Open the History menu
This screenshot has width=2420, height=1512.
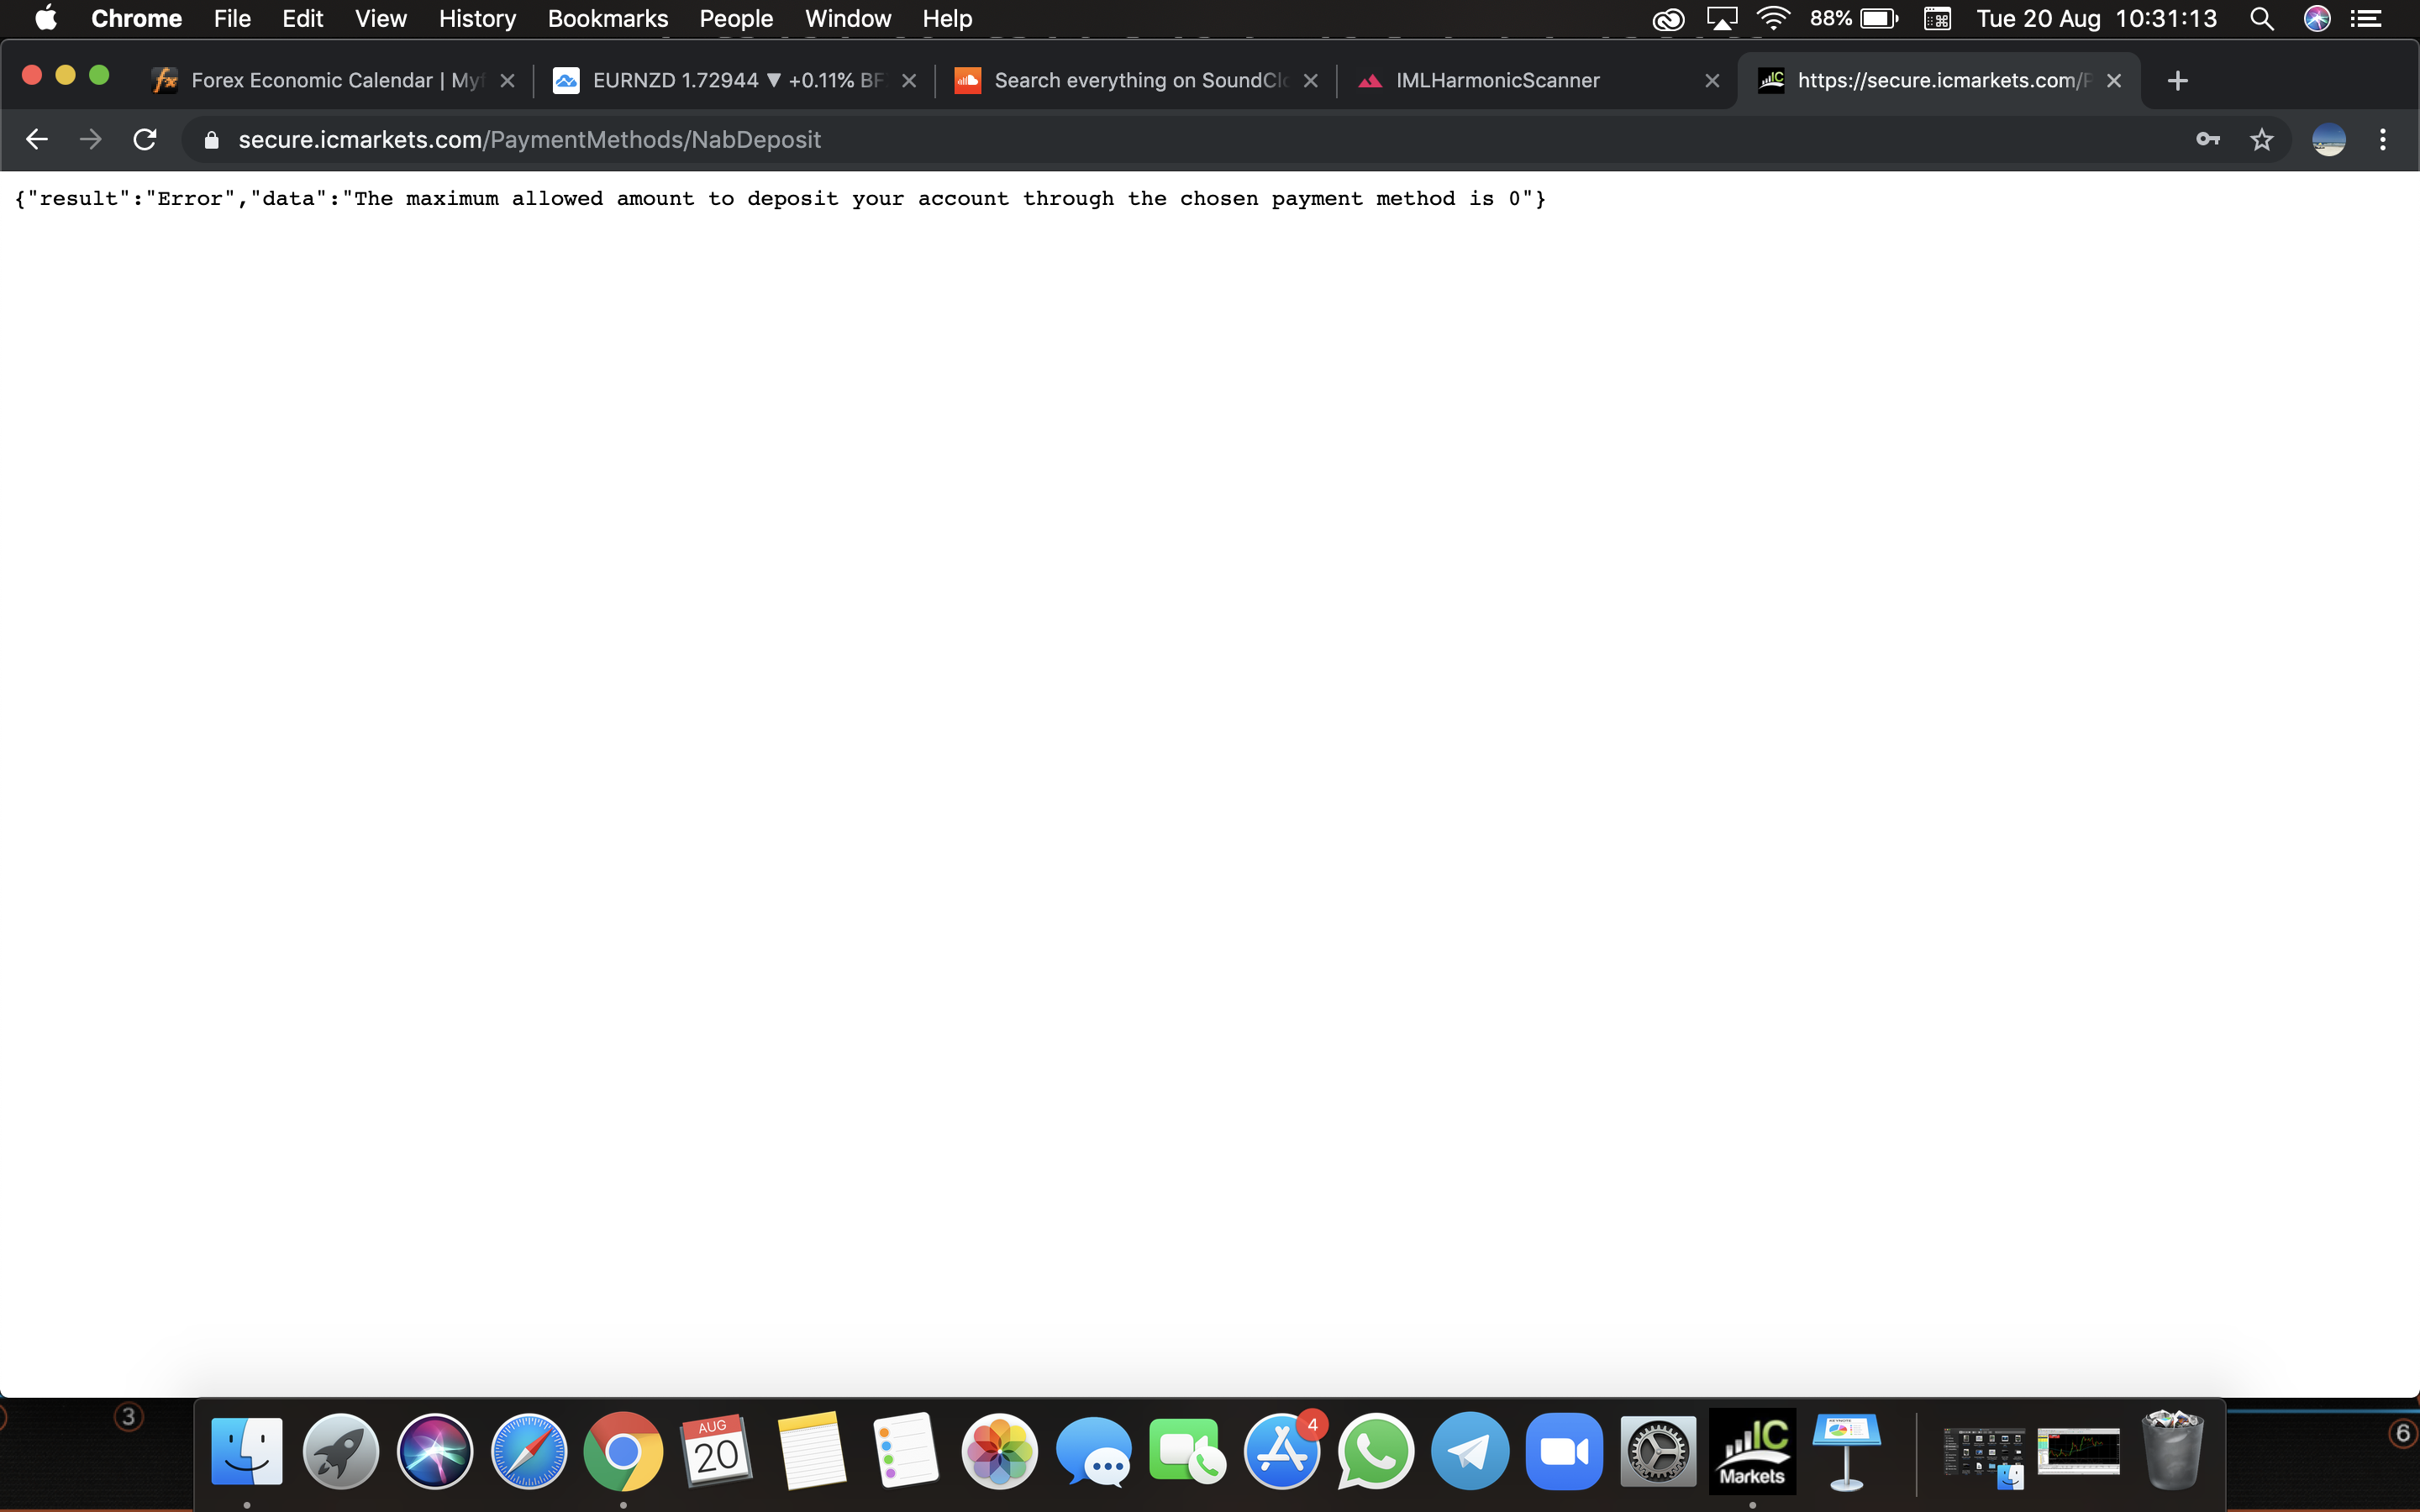[x=477, y=19]
